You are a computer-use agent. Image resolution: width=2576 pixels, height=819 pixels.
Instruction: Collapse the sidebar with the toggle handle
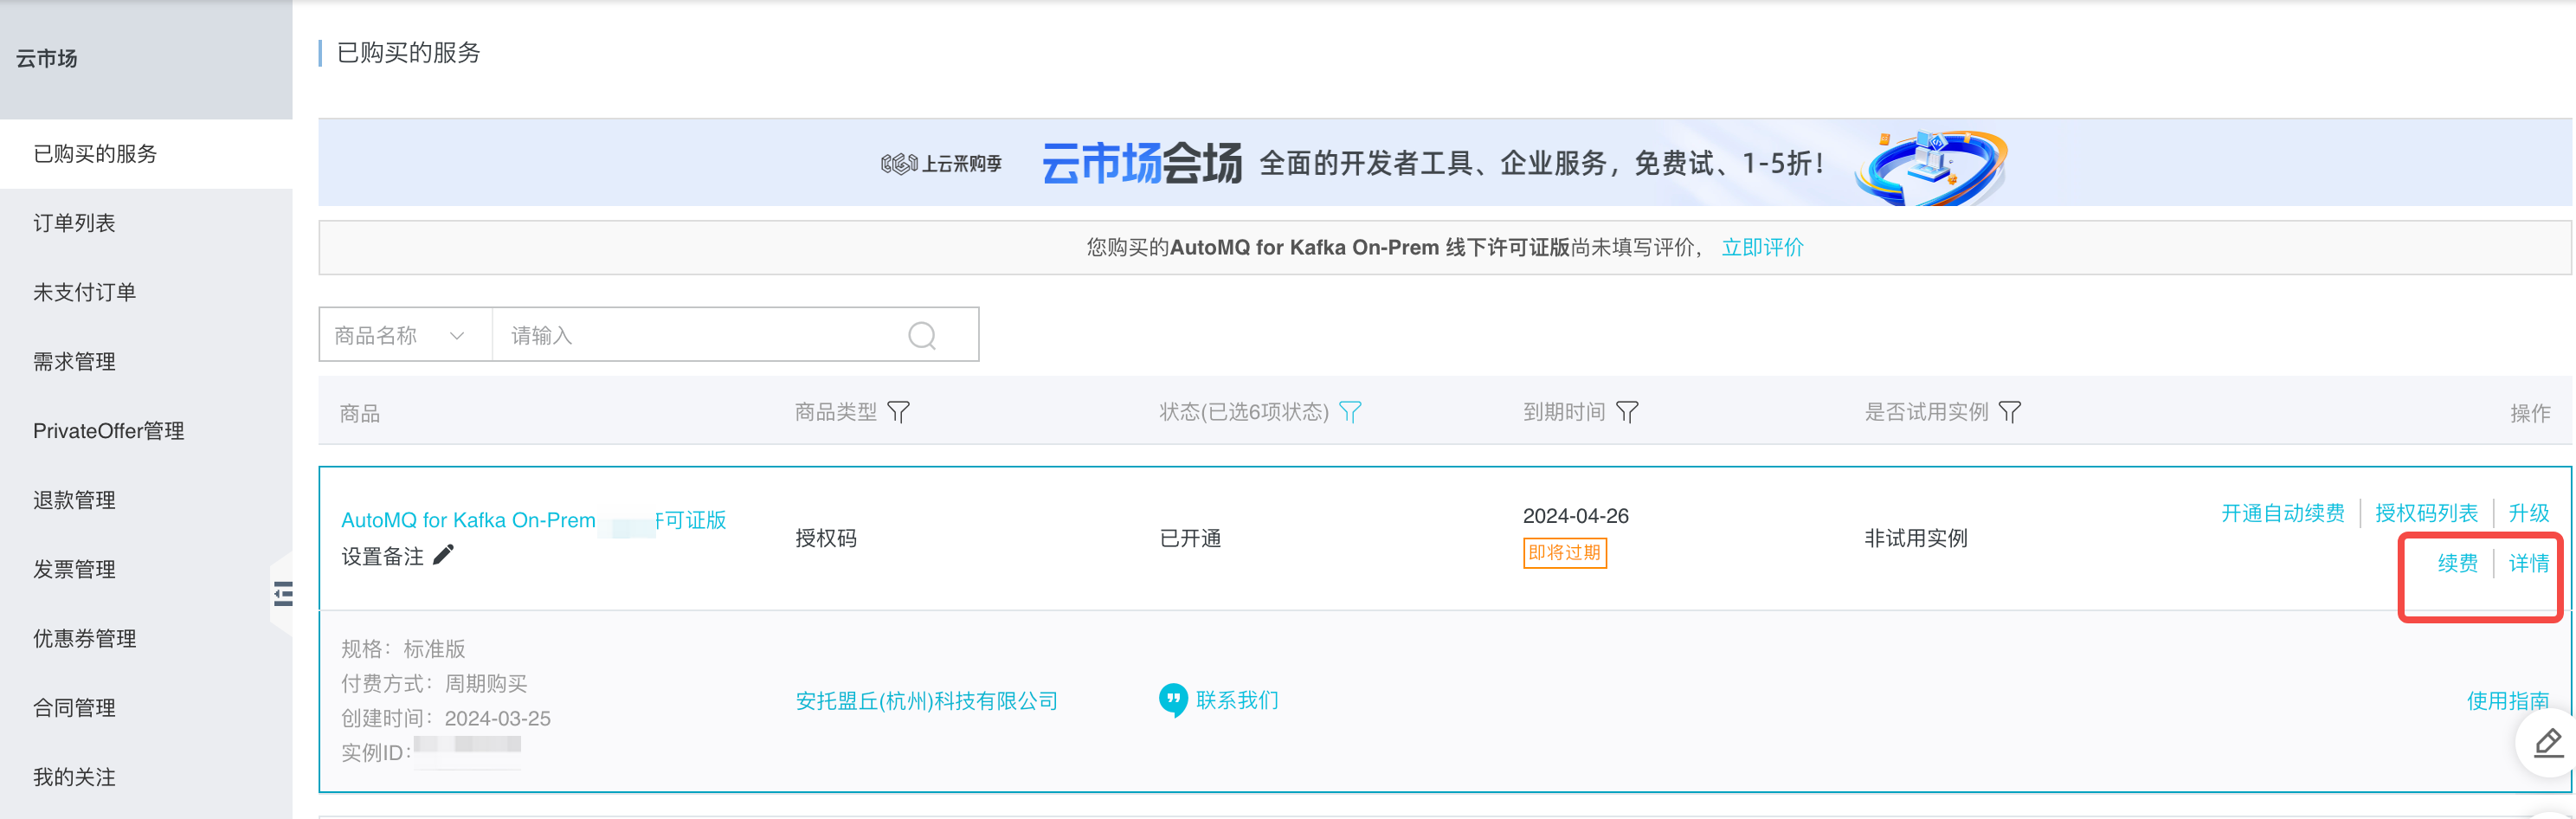[283, 594]
